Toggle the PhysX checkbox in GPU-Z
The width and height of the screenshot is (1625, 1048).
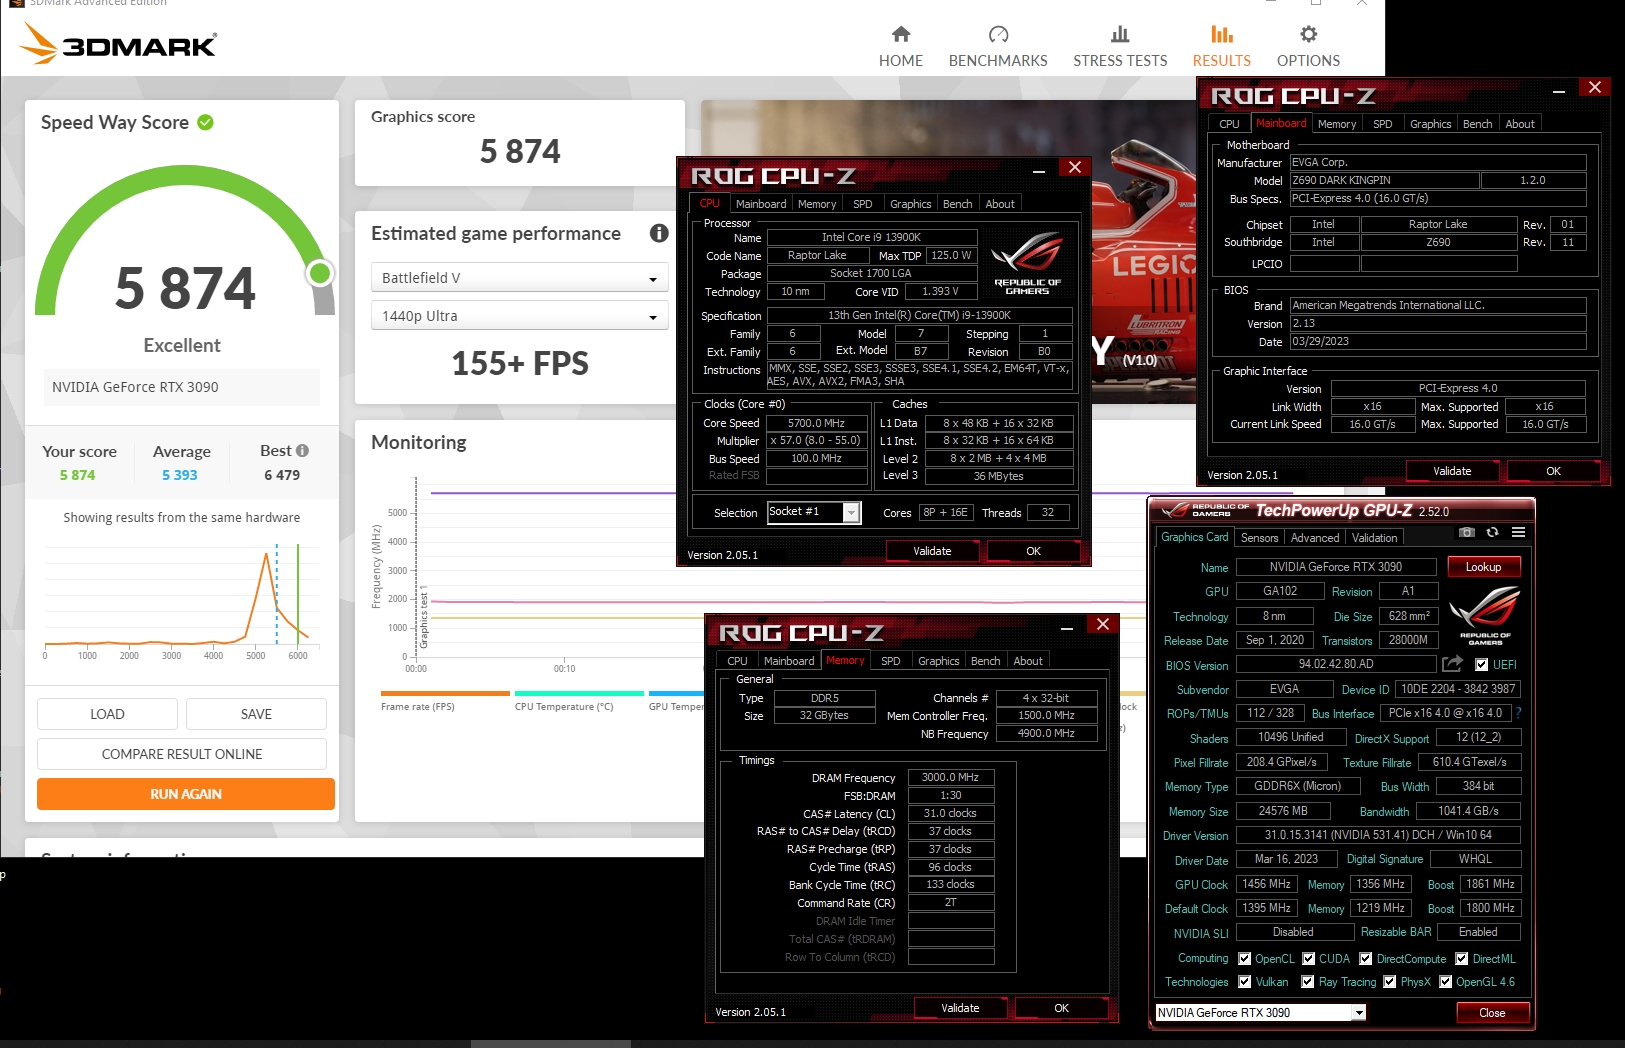pos(1389,981)
